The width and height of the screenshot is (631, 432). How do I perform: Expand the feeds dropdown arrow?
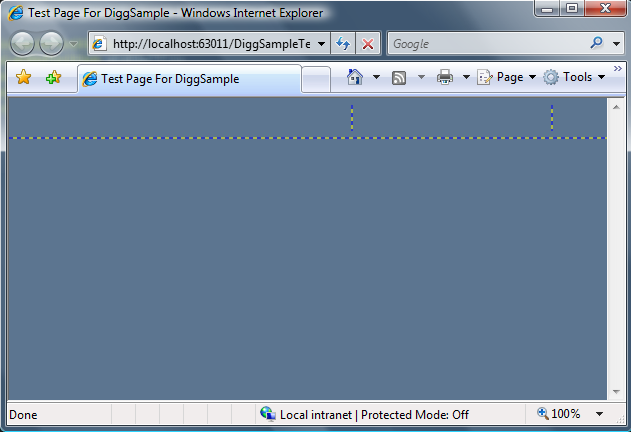pos(421,76)
